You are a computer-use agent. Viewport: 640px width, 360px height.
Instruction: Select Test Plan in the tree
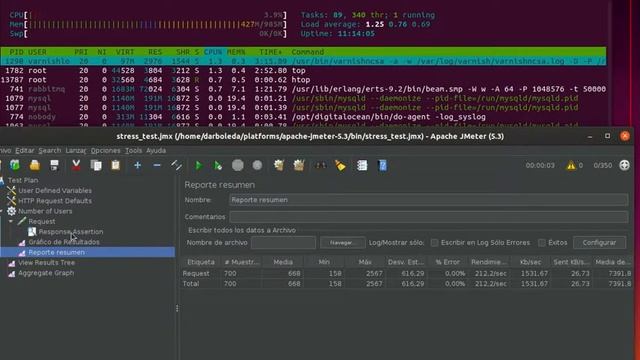[23, 180]
